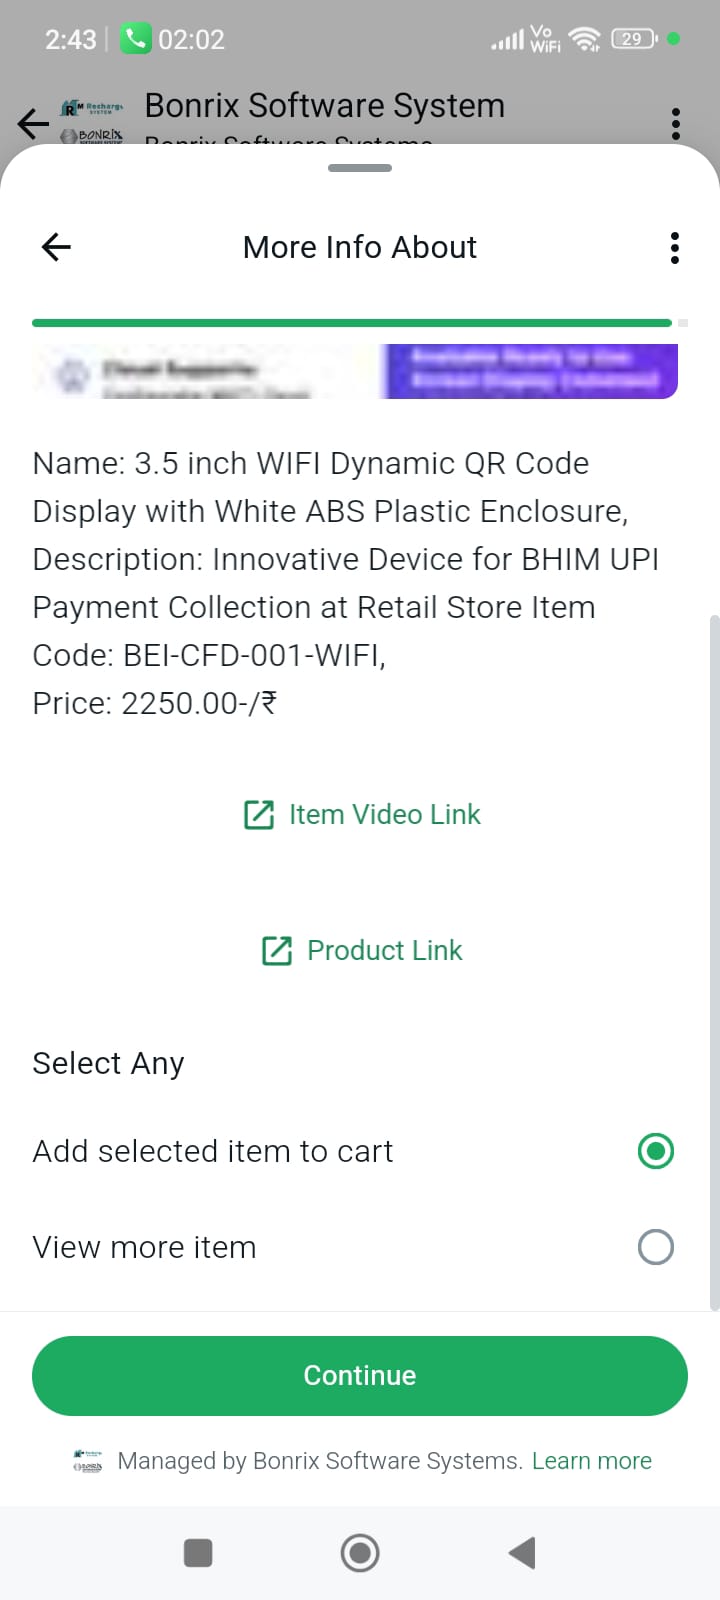
Task: Tap the bottom sheet drag handle
Action: click(360, 168)
